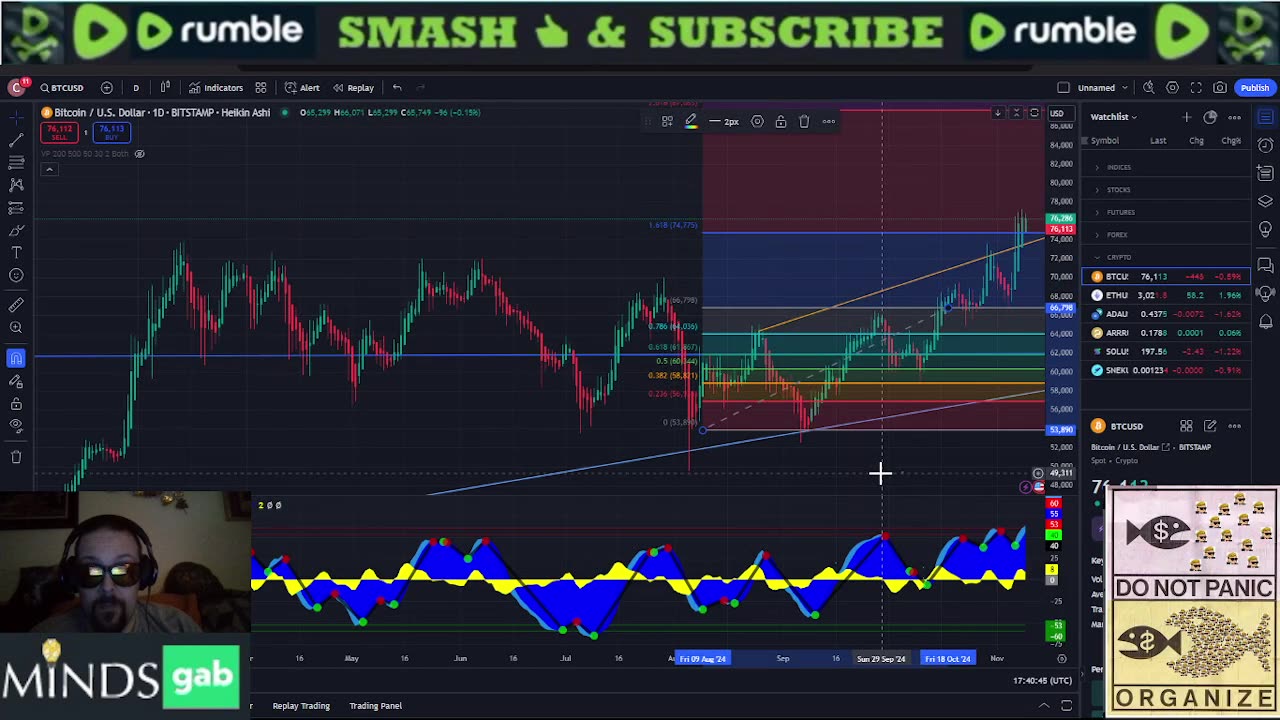1280x720 pixels.
Task: Select SOLUSD row in watchlist
Action: 1166,352
